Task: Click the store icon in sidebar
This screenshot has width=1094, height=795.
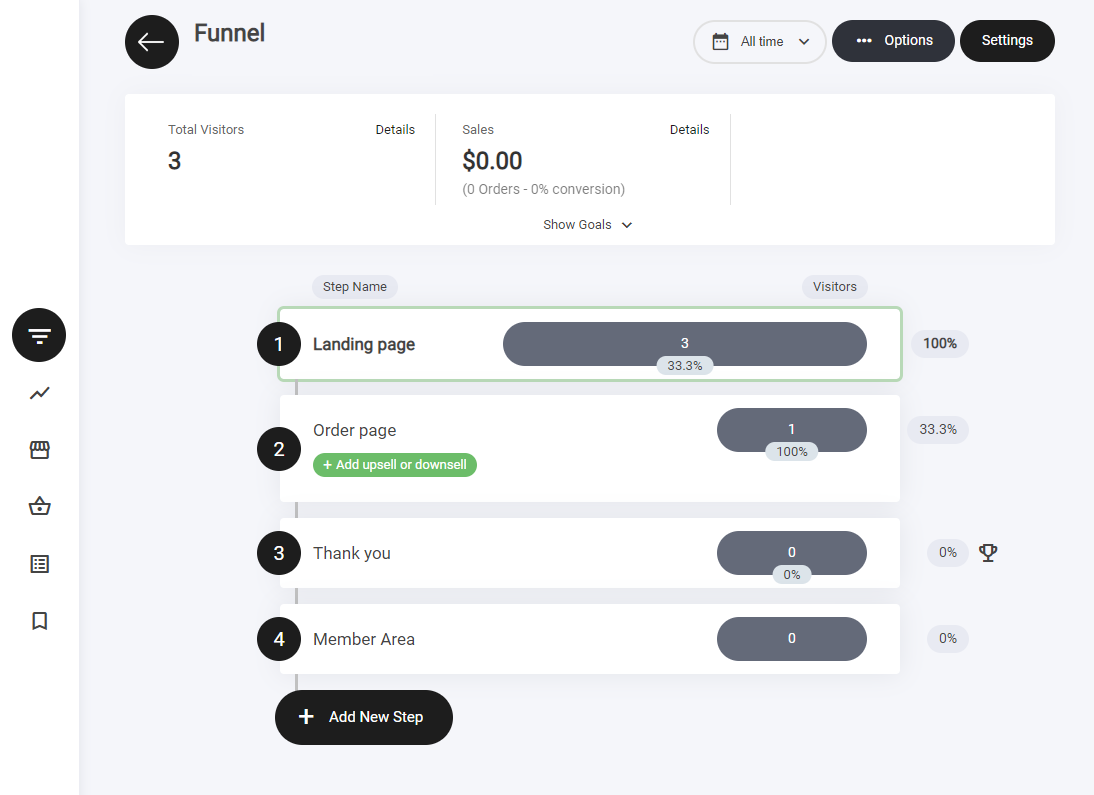Action: pos(39,450)
